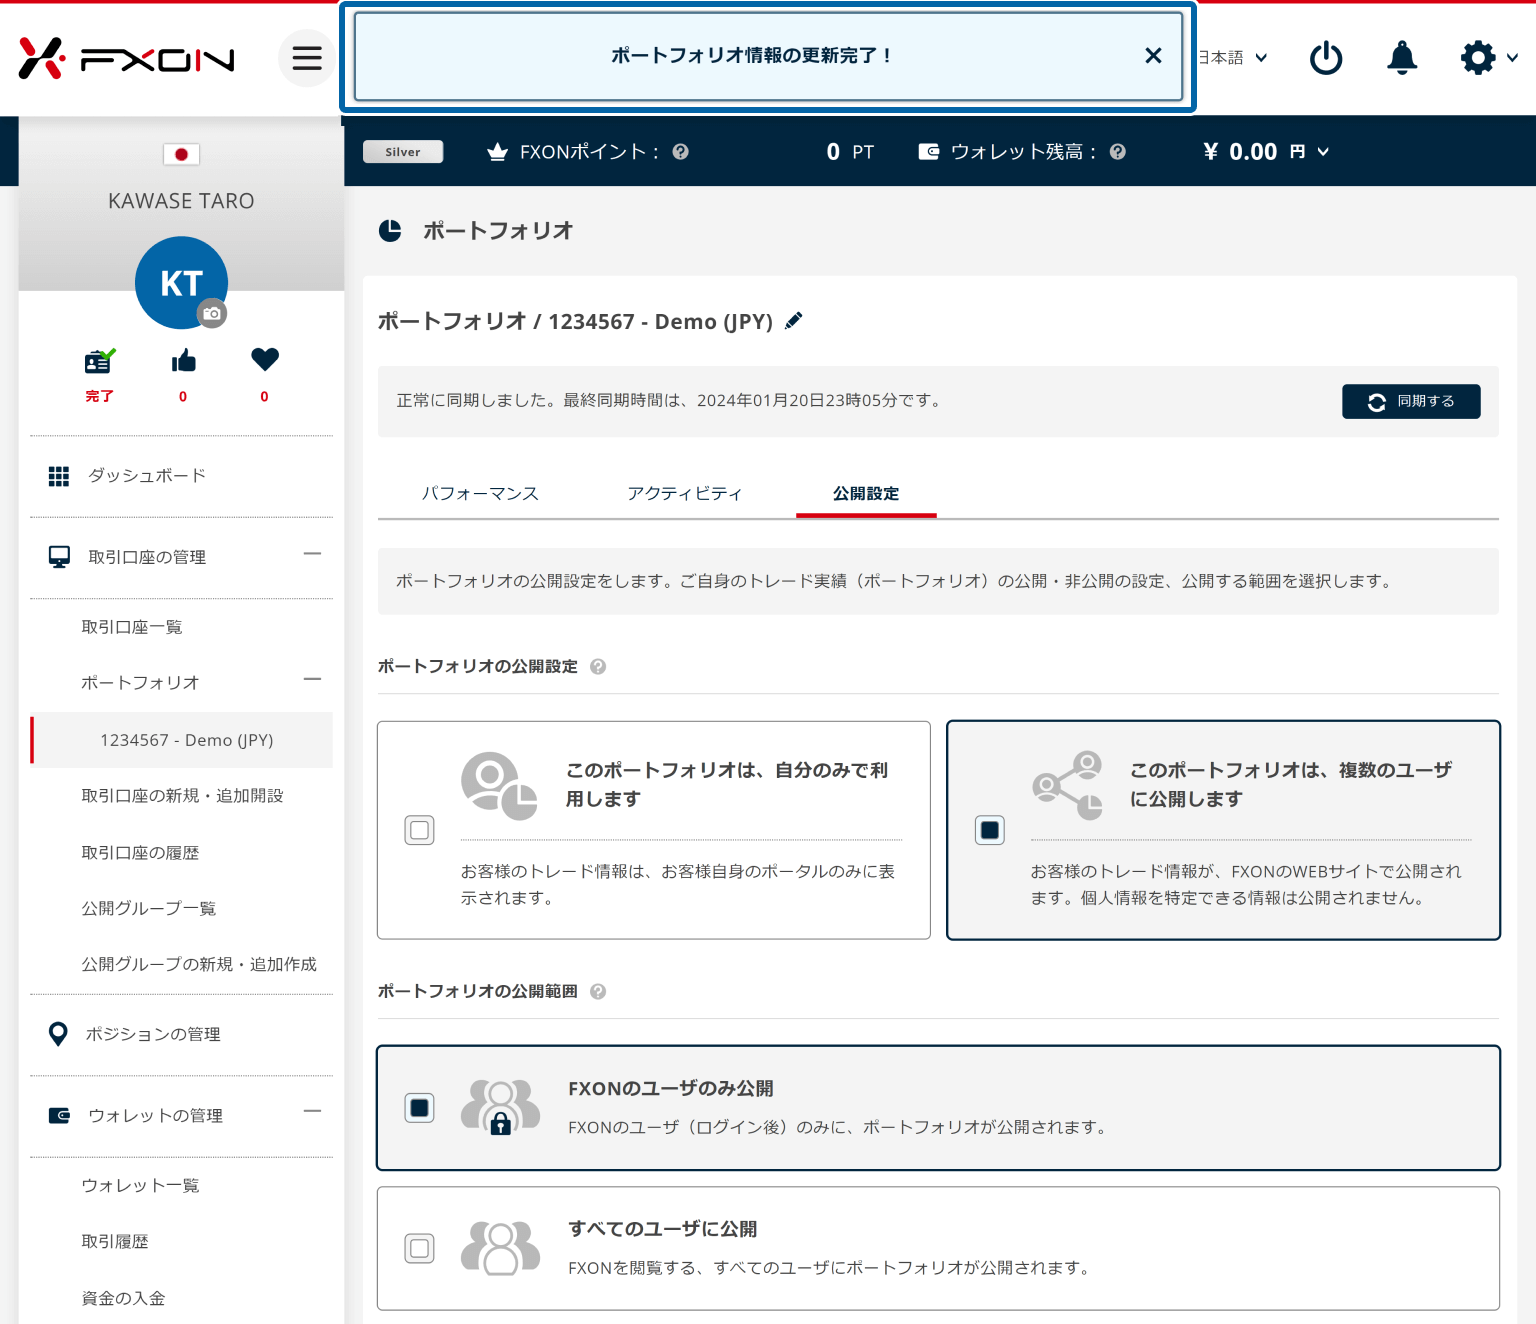Toggle the hamburger menu button
1536x1324 pixels.
click(307, 58)
